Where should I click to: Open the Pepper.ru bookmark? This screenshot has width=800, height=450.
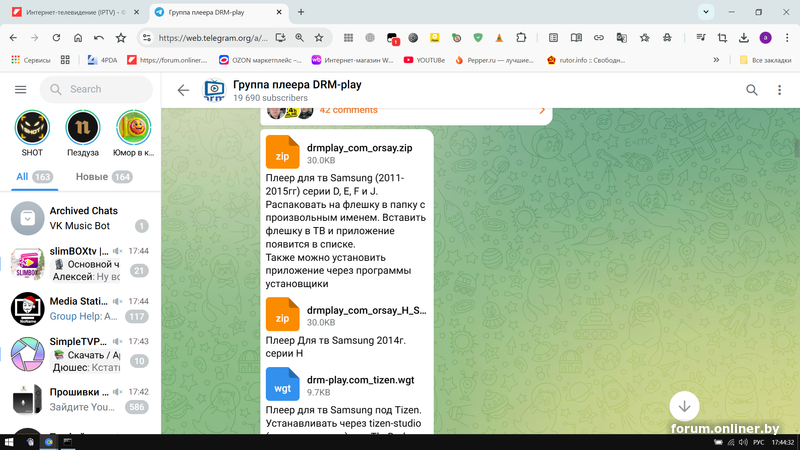click(494, 60)
